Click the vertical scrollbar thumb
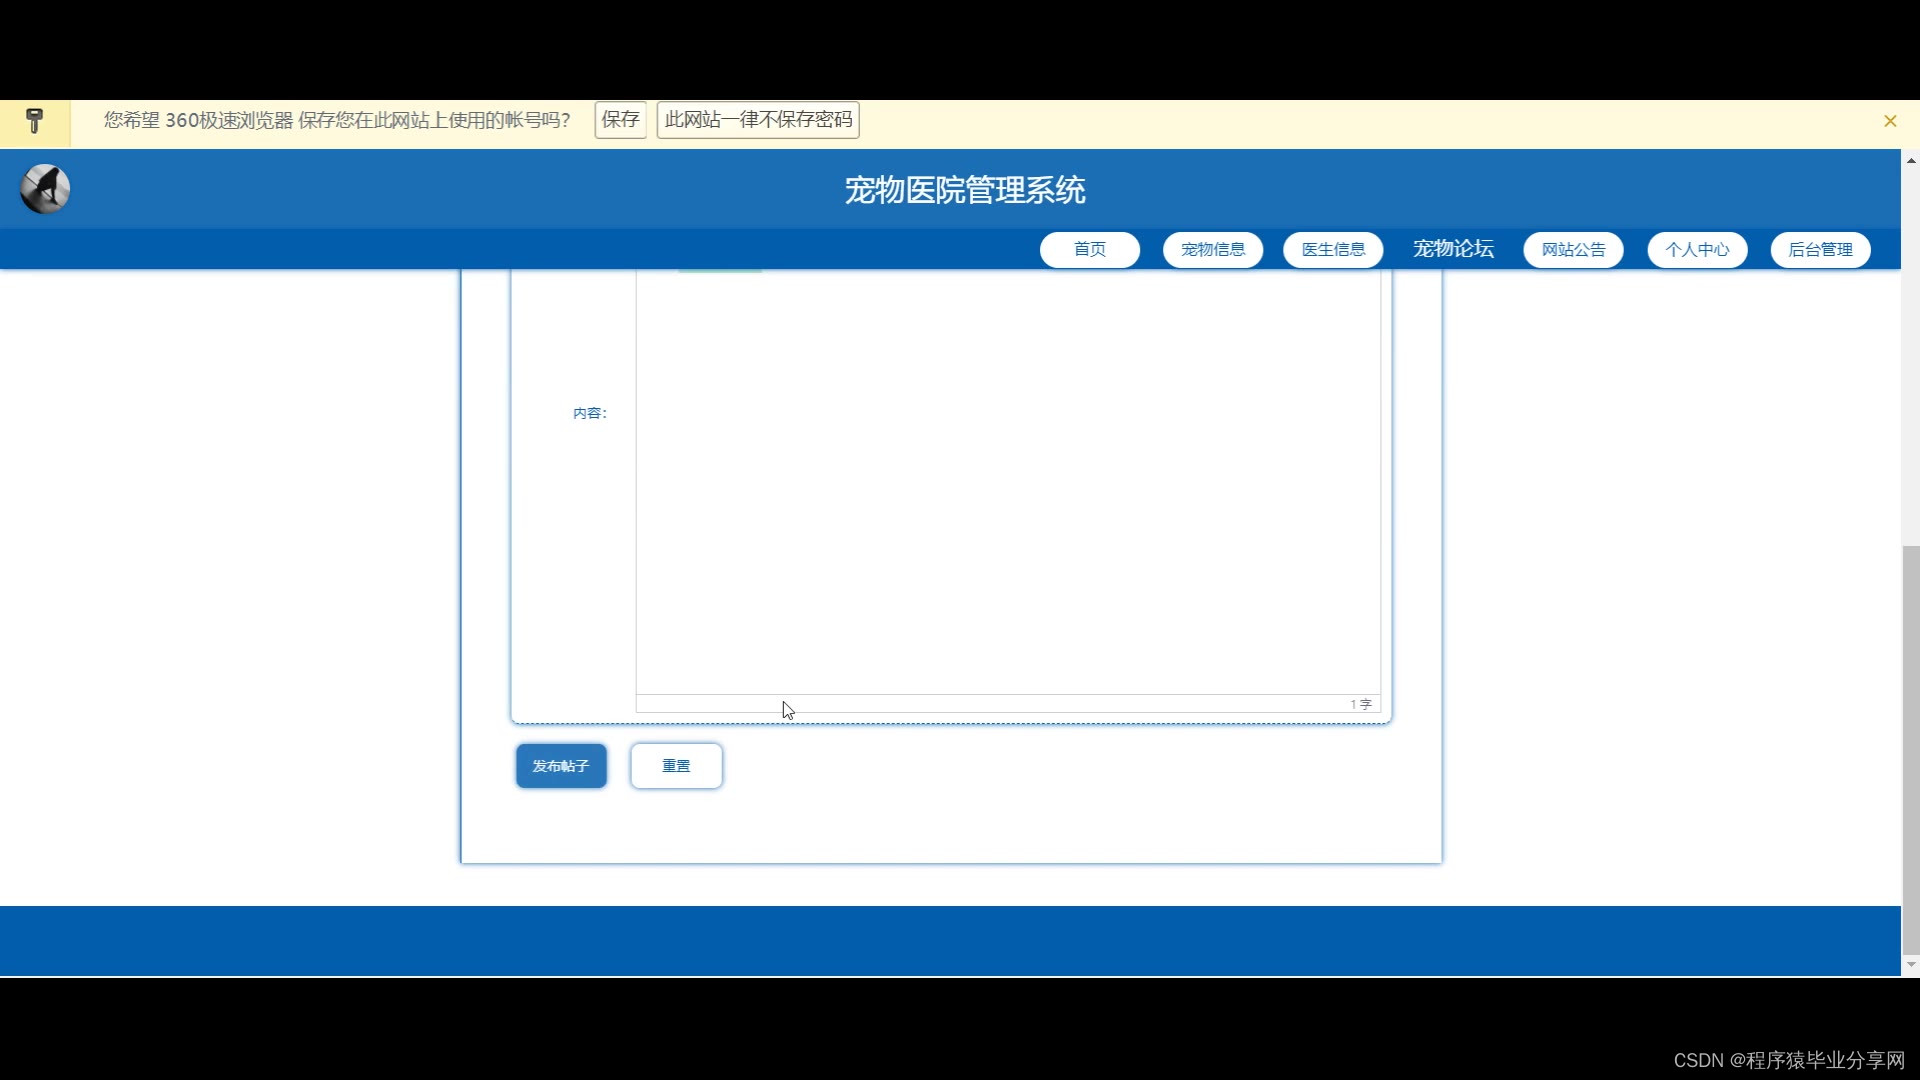The image size is (1920, 1080). [1910, 750]
